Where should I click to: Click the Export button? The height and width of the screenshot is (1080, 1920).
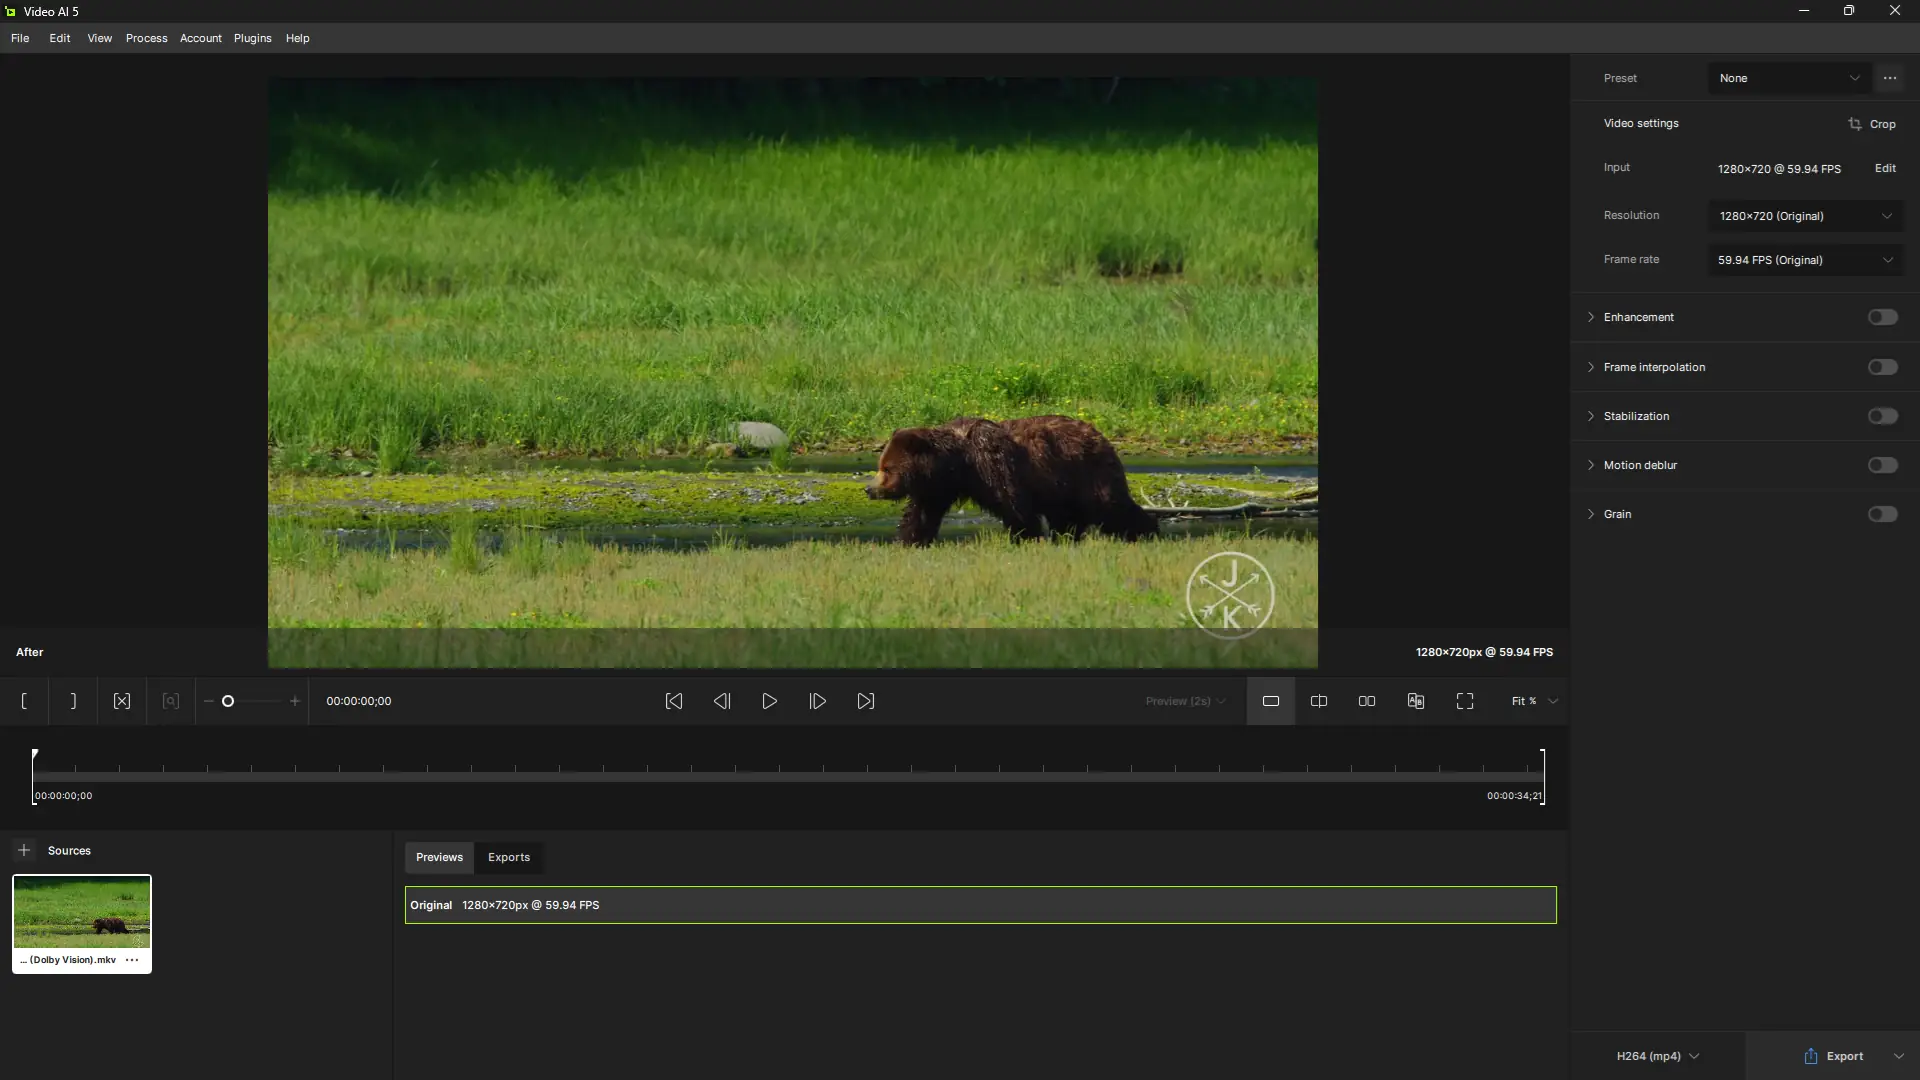coord(1834,1056)
